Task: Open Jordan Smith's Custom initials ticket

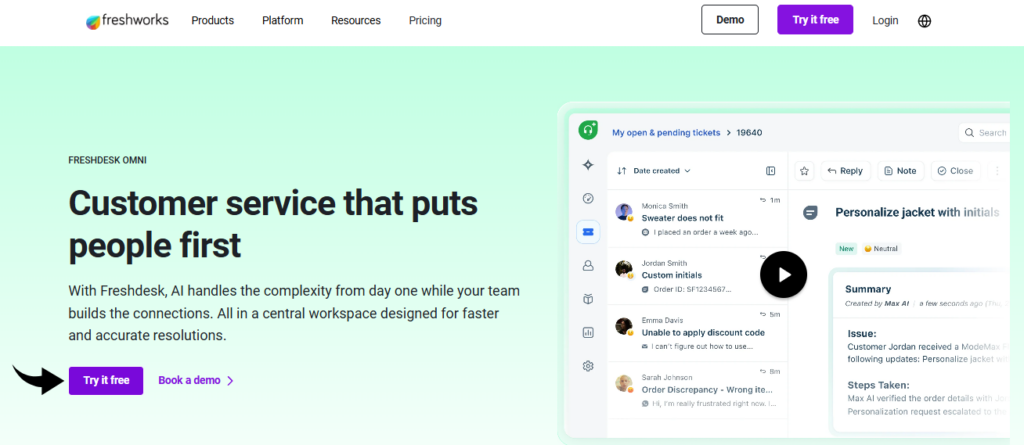Action: (x=697, y=276)
